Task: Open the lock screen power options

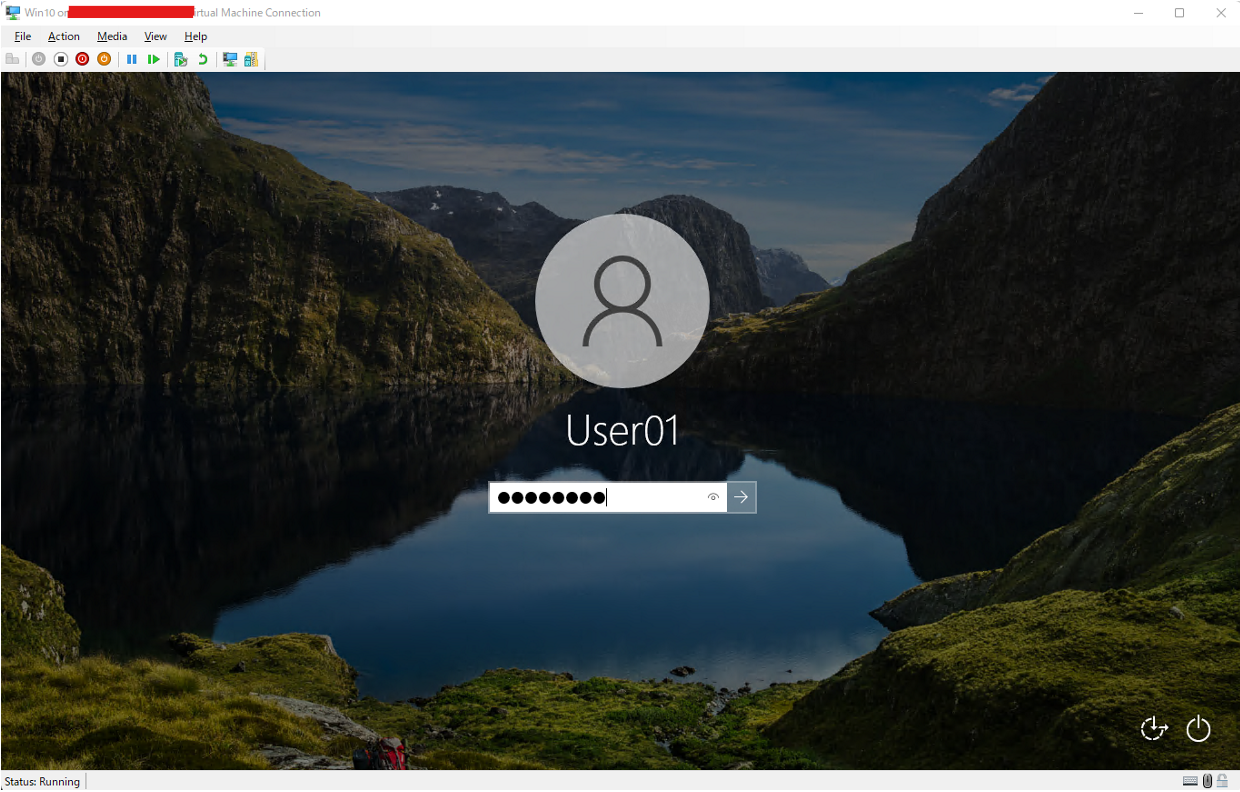Action: click(x=1198, y=729)
